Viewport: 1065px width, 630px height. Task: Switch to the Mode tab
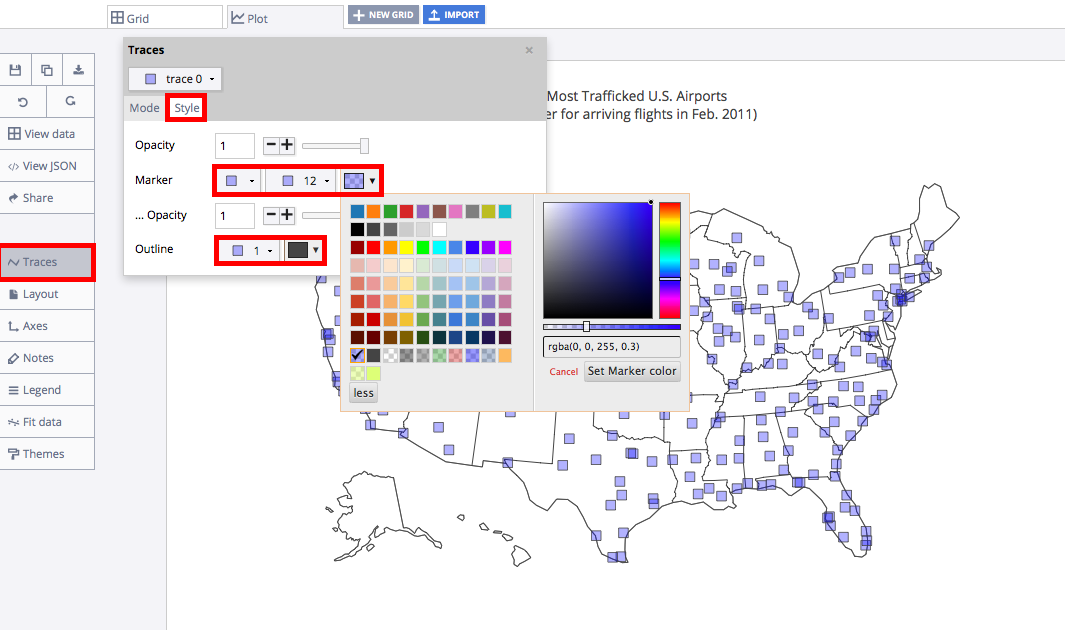(144, 108)
